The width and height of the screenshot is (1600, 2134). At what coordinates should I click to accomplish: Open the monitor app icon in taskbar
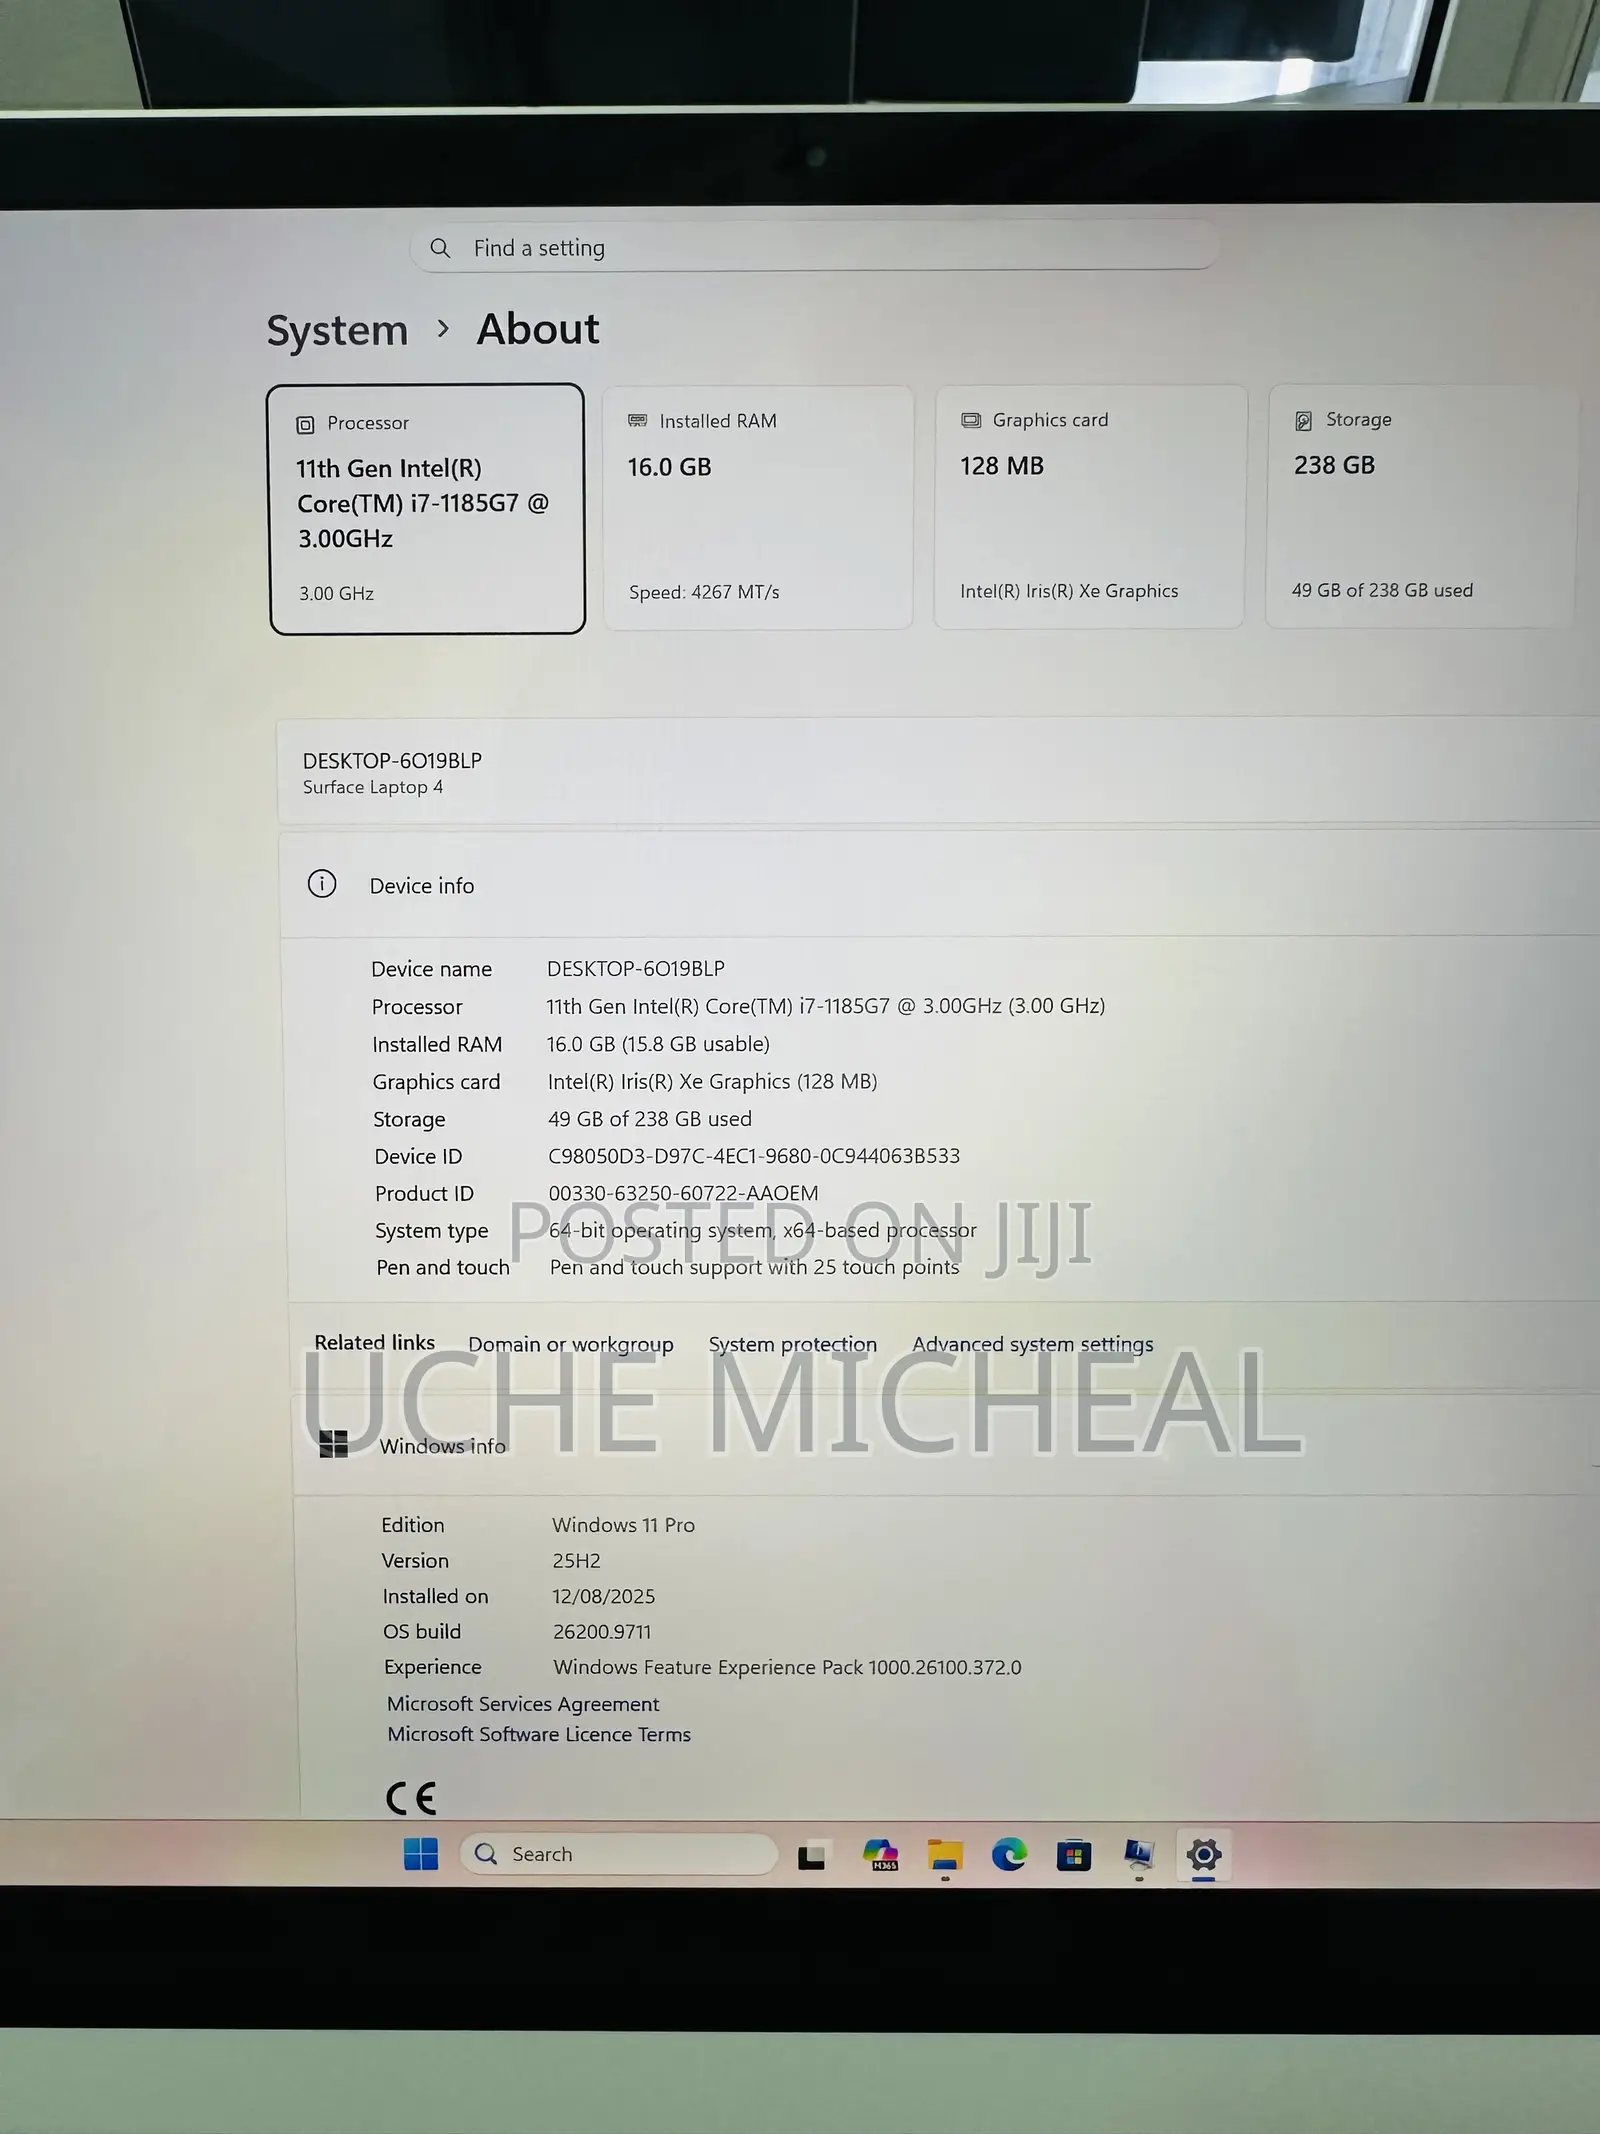[1139, 1855]
